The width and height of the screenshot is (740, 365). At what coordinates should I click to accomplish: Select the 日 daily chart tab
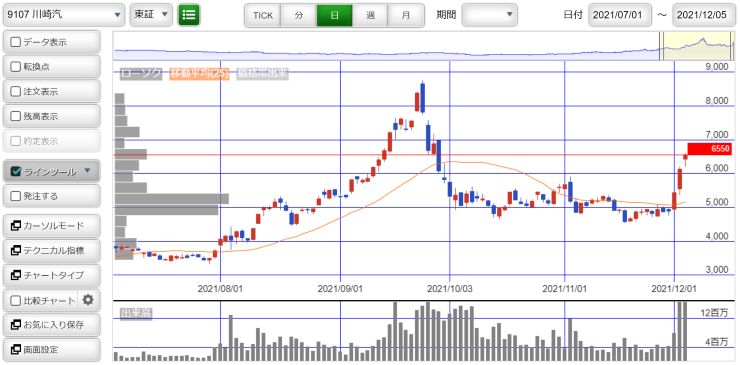335,16
